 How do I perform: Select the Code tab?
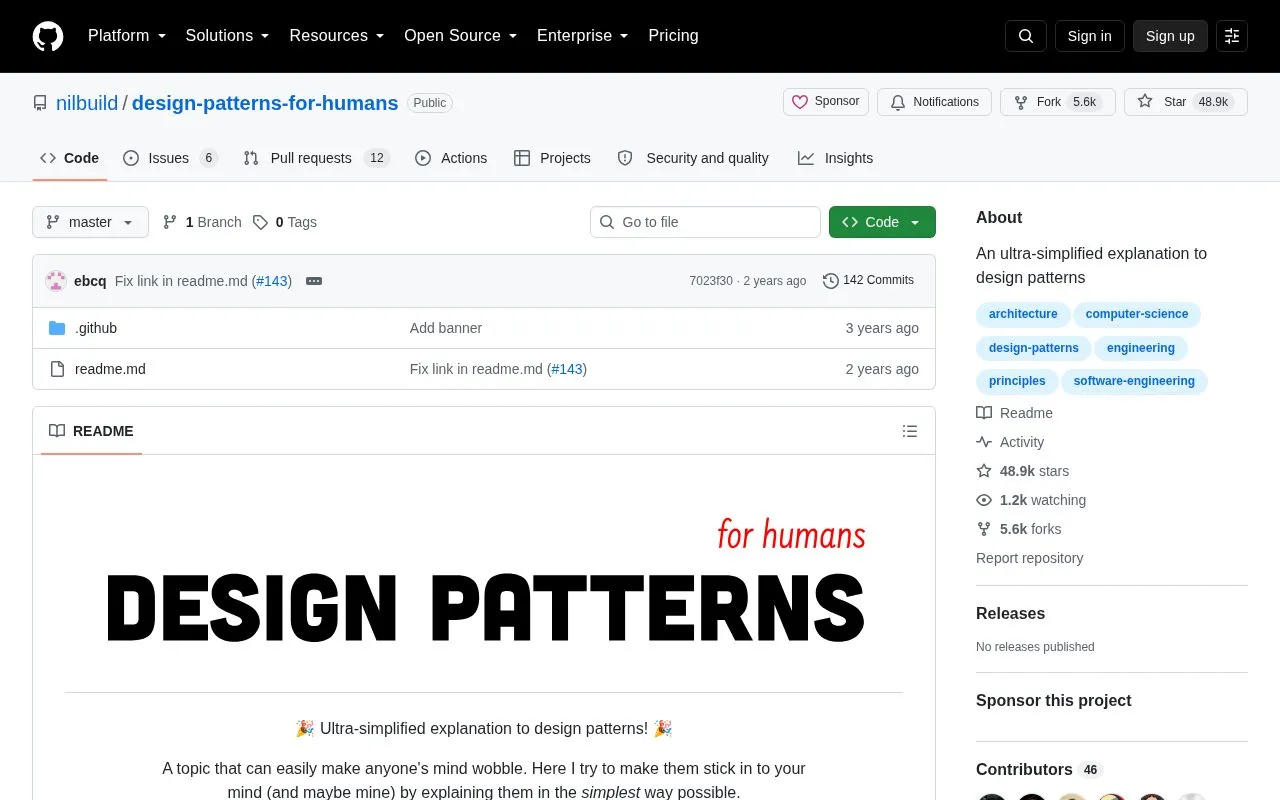click(70, 158)
